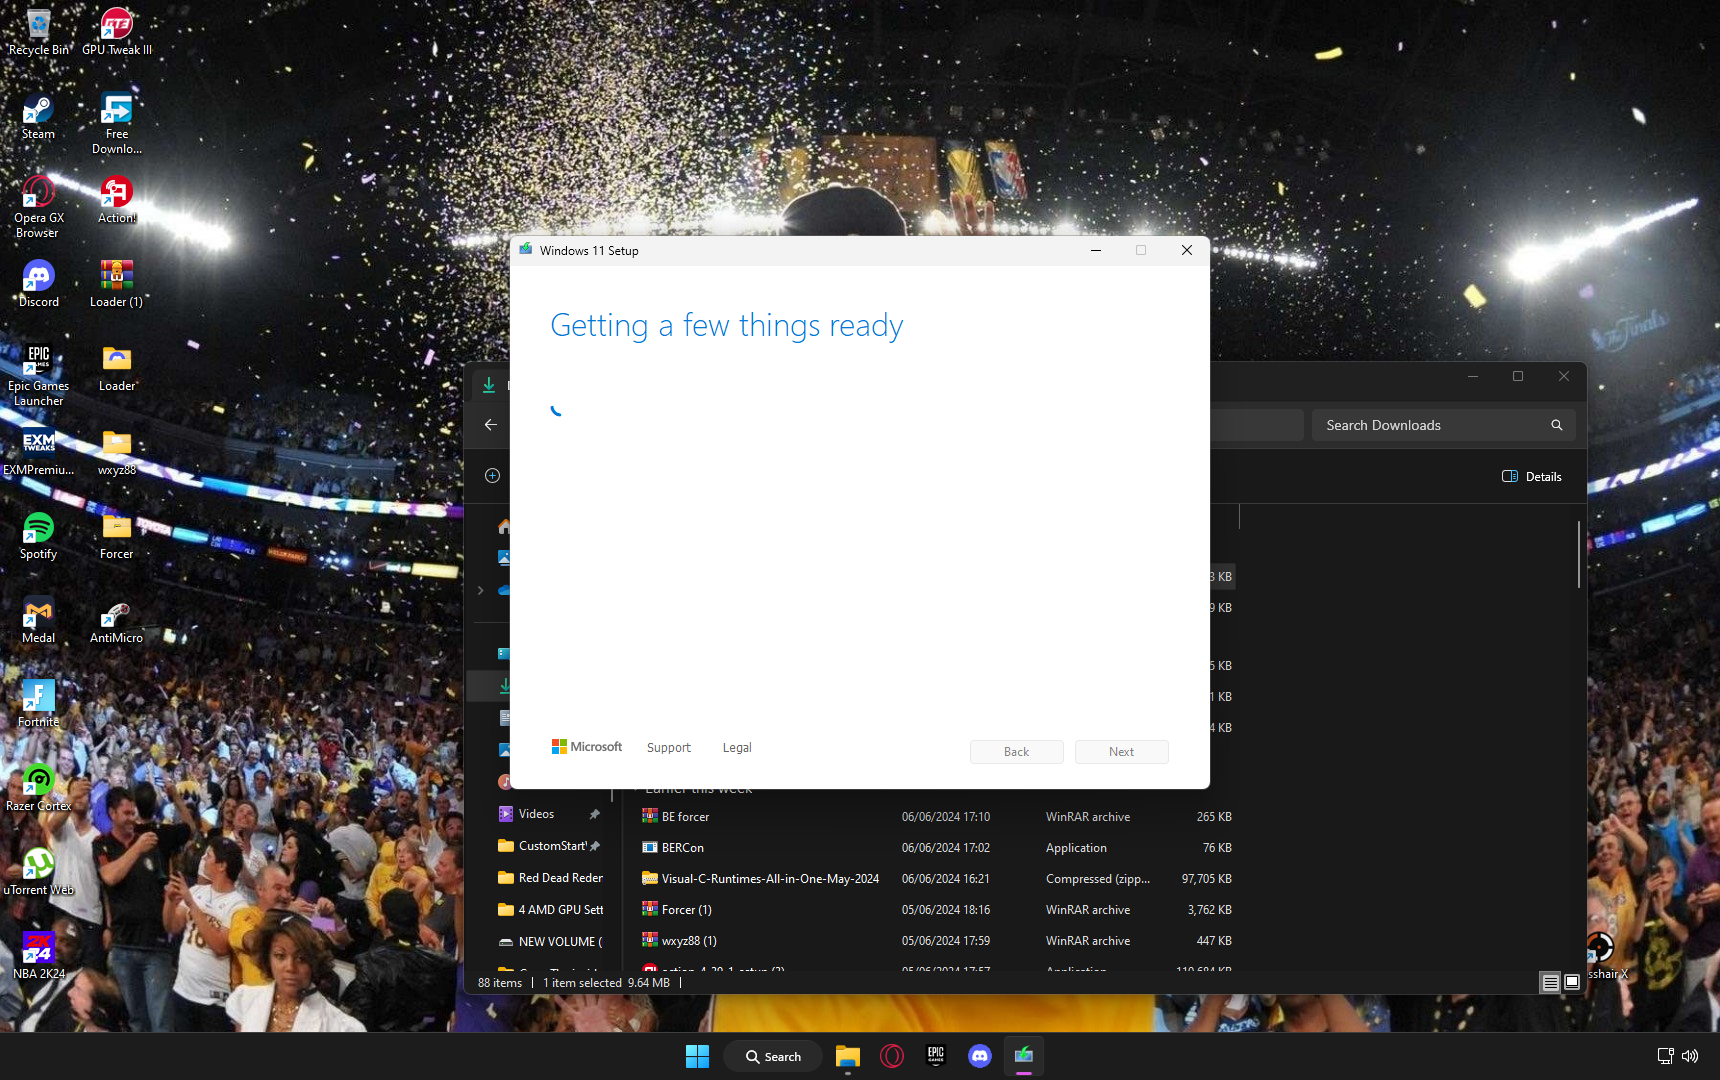Click the New button in Explorer
This screenshot has height=1080, width=1720.
493,476
